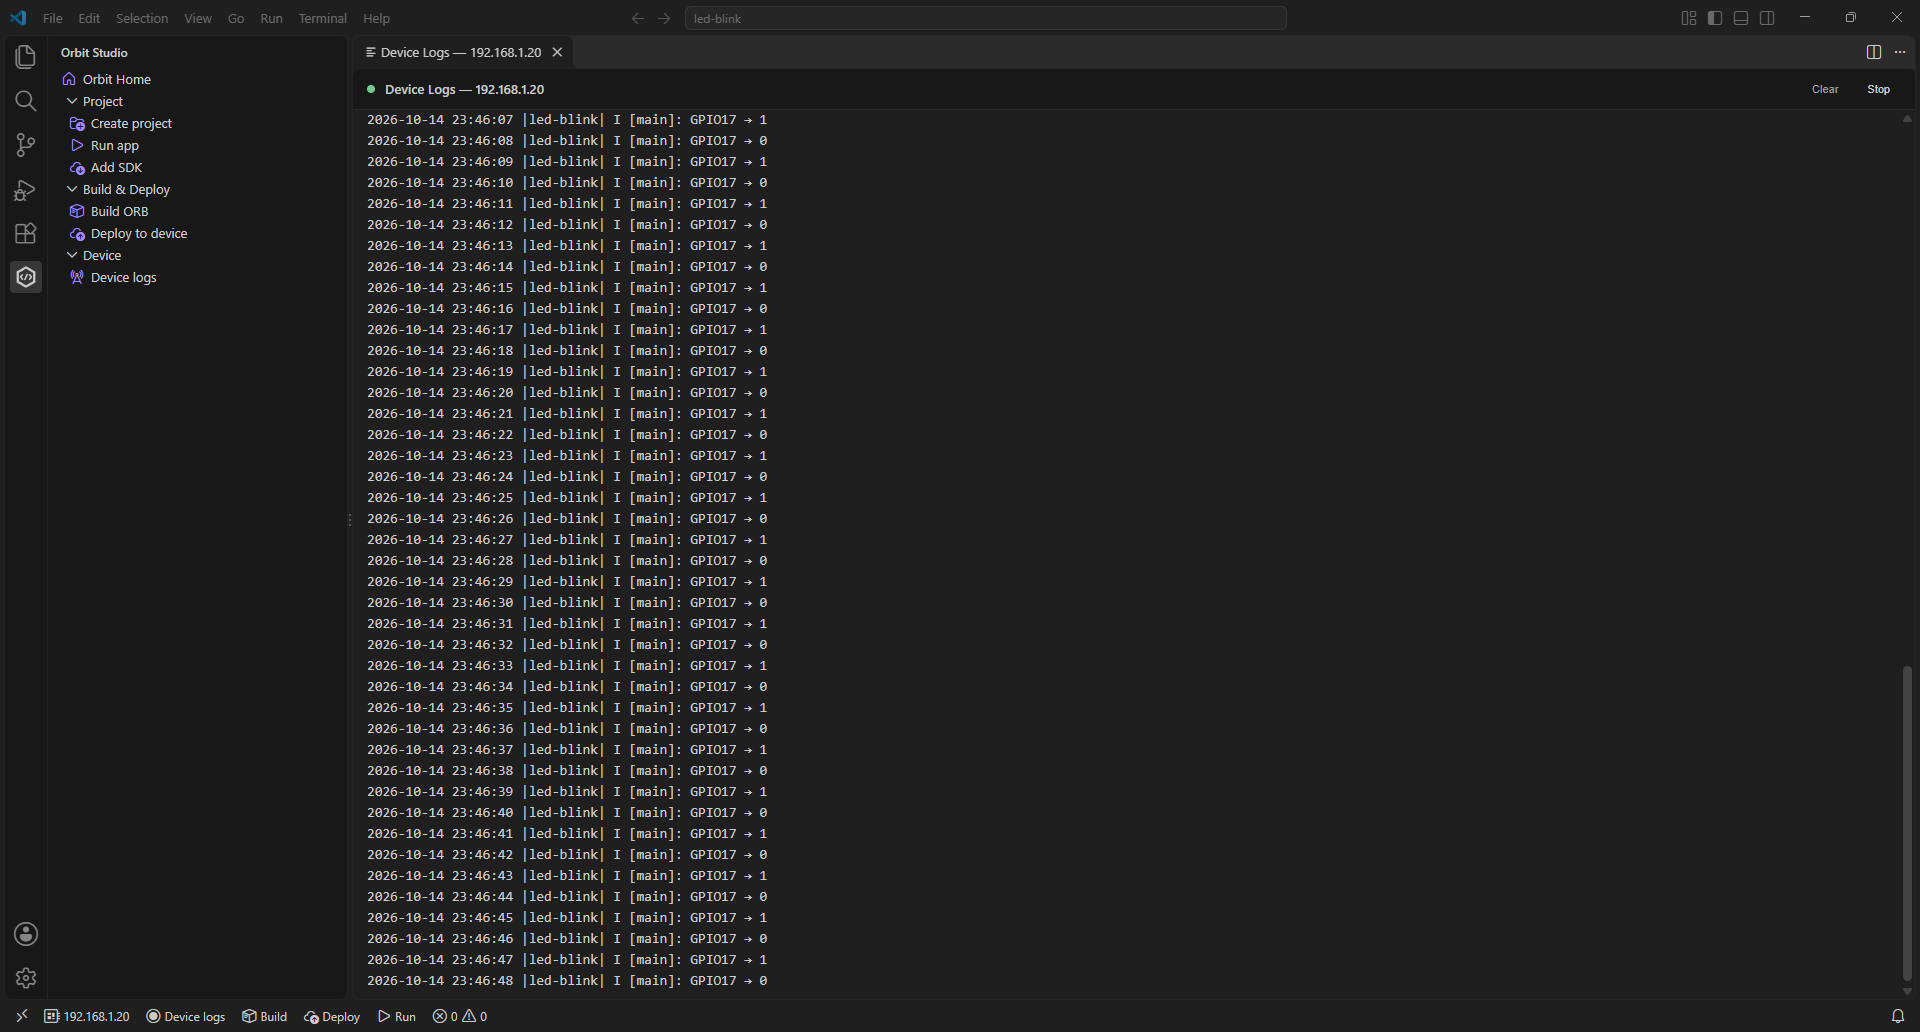Open notifications bell in status bar
Screen dimensions: 1920x1032
coord(1898,1016)
